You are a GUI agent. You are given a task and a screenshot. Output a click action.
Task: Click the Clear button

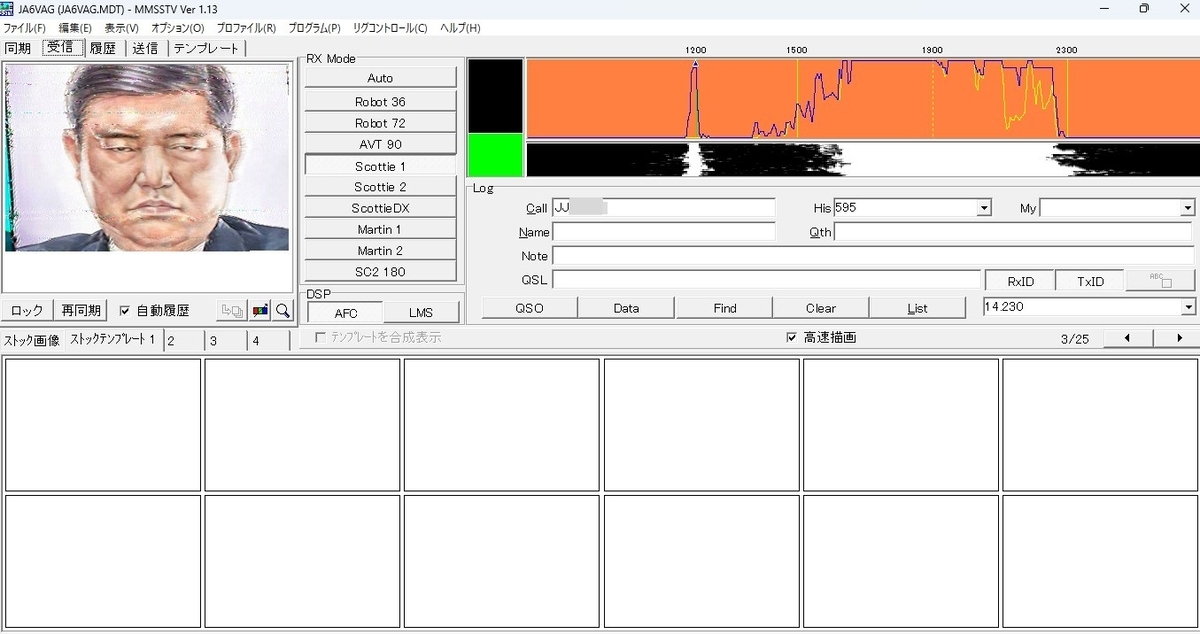[821, 308]
